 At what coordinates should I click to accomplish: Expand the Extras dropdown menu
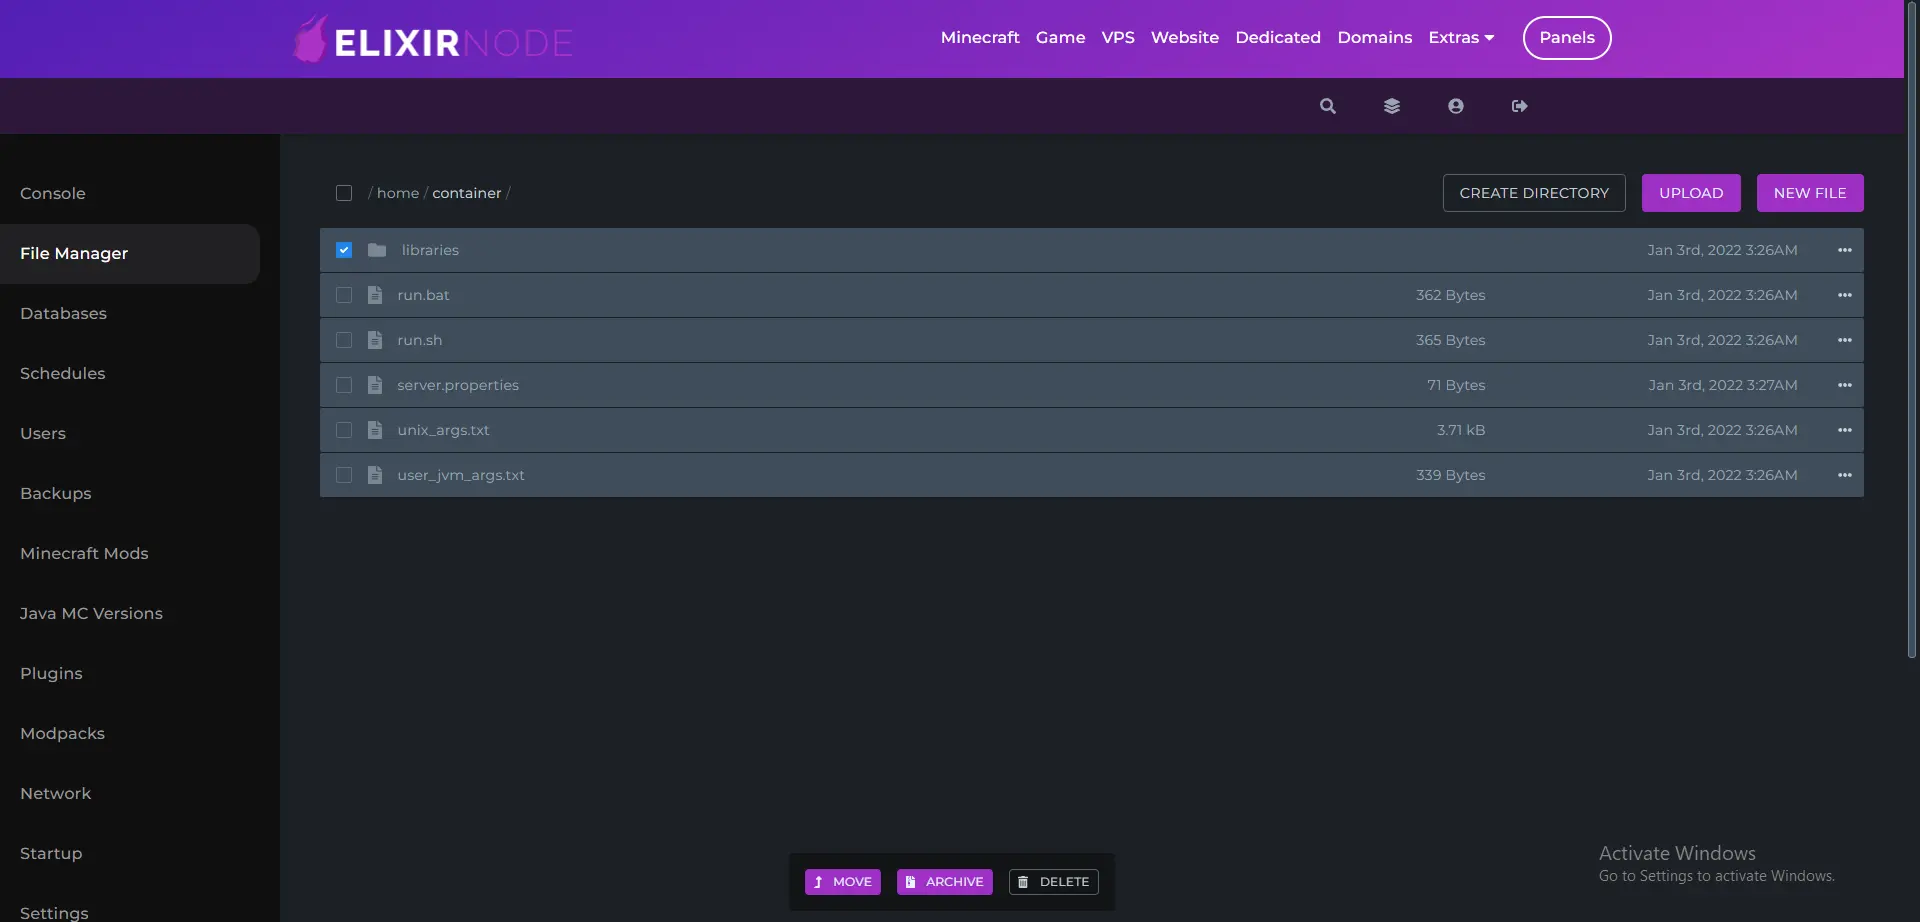(1460, 38)
